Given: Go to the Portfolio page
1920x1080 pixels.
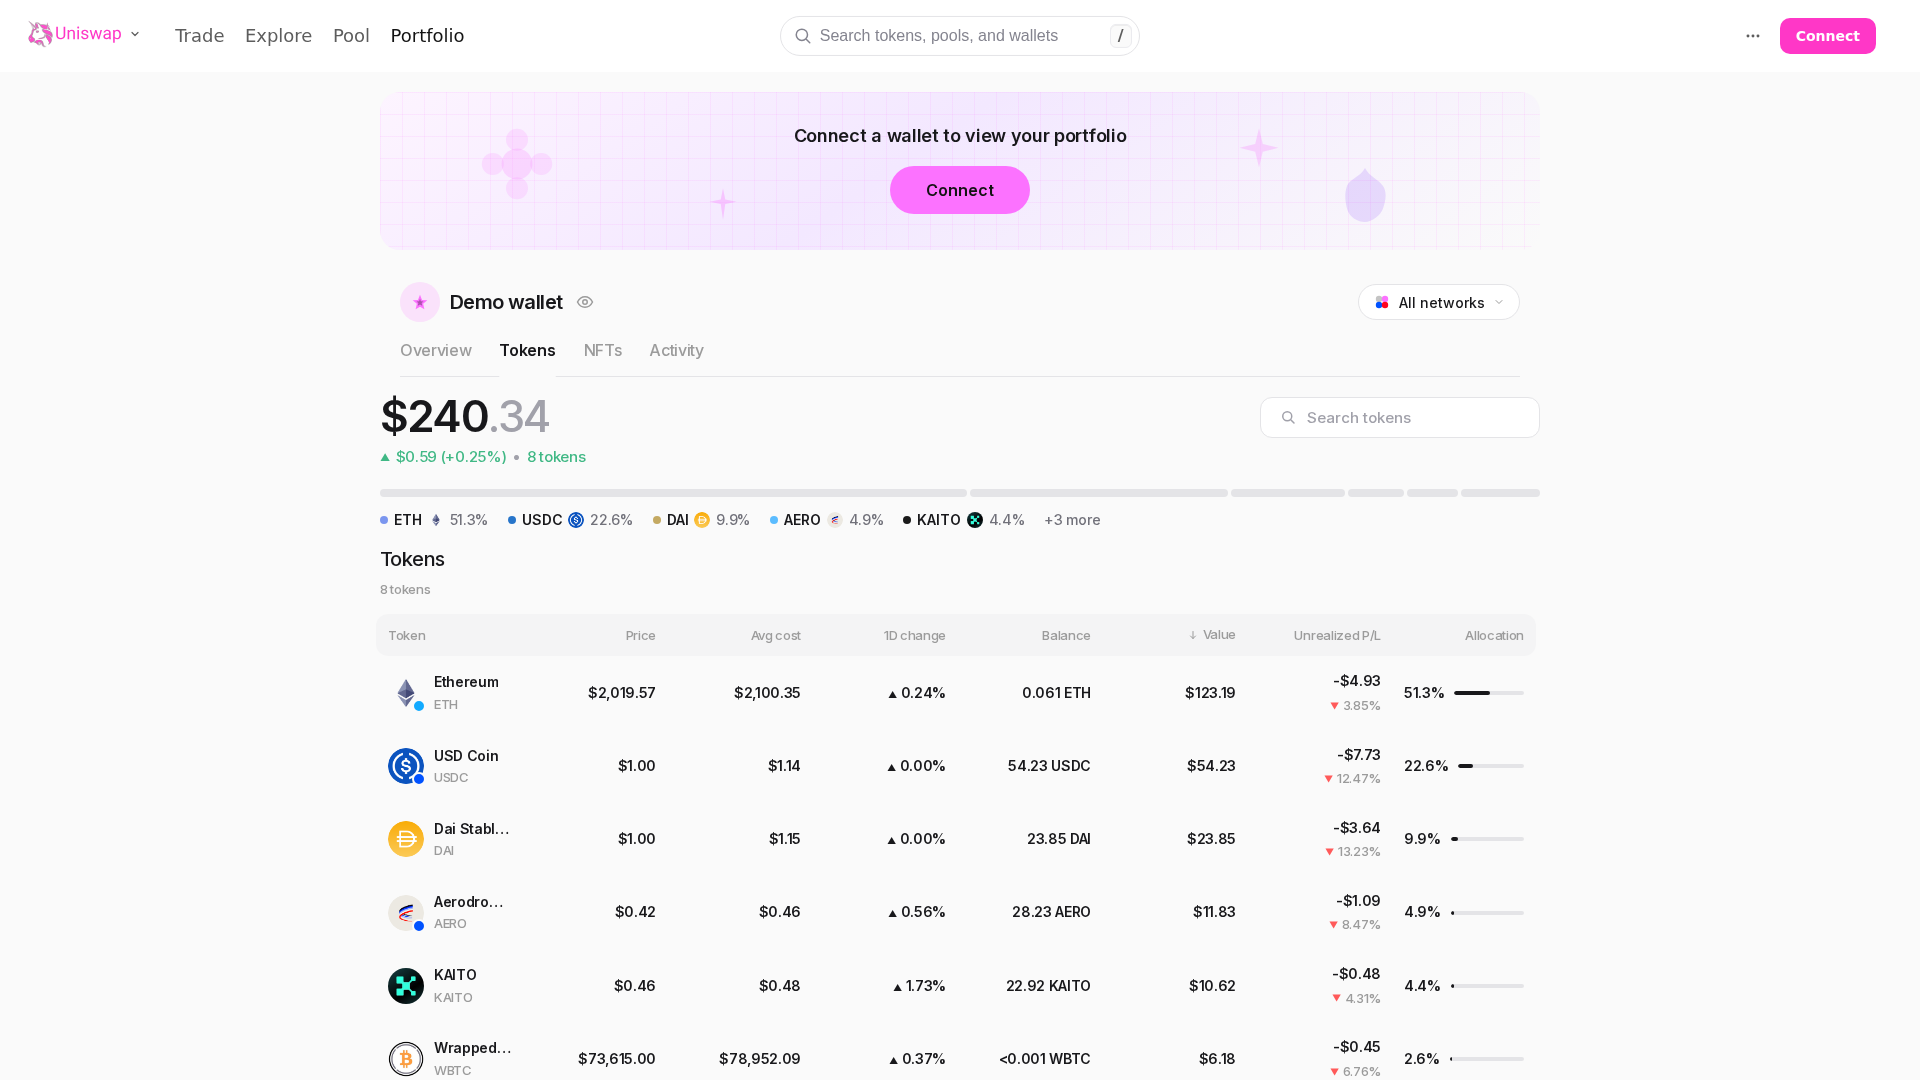Looking at the screenshot, I should pos(427,36).
